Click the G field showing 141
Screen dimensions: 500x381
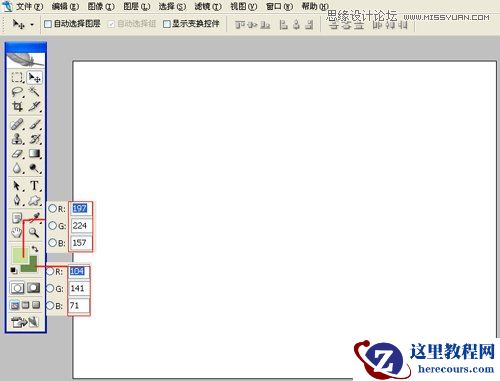point(79,288)
